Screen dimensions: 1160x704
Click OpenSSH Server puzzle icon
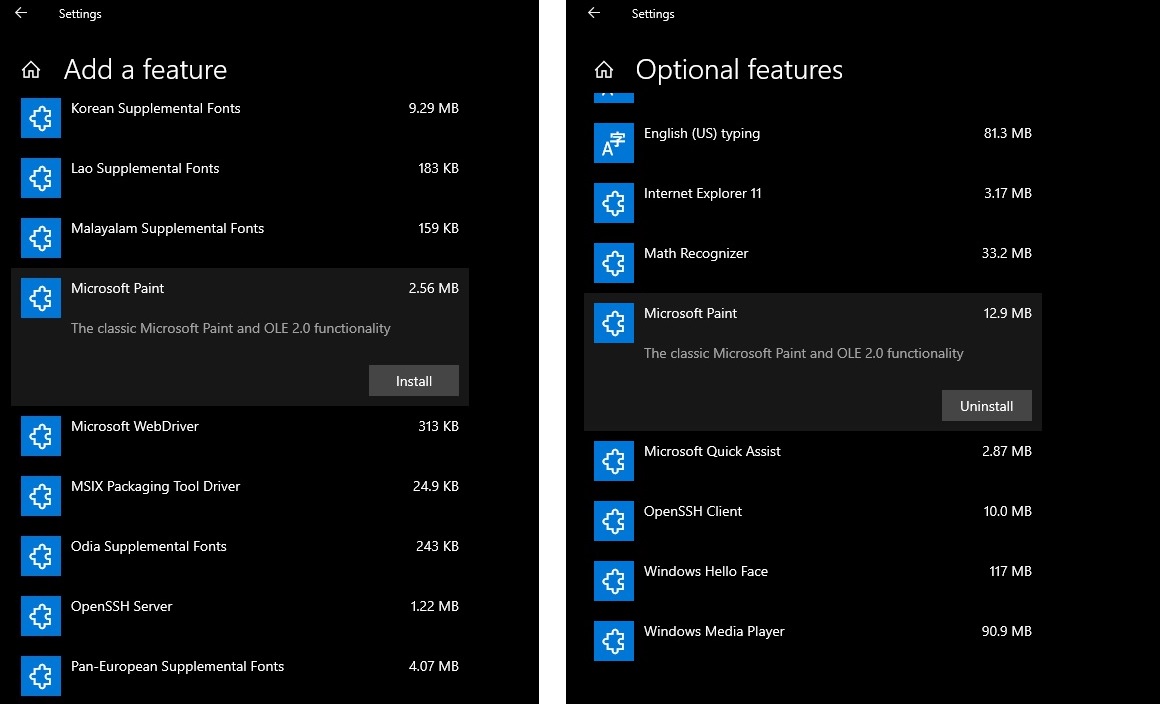pos(41,616)
